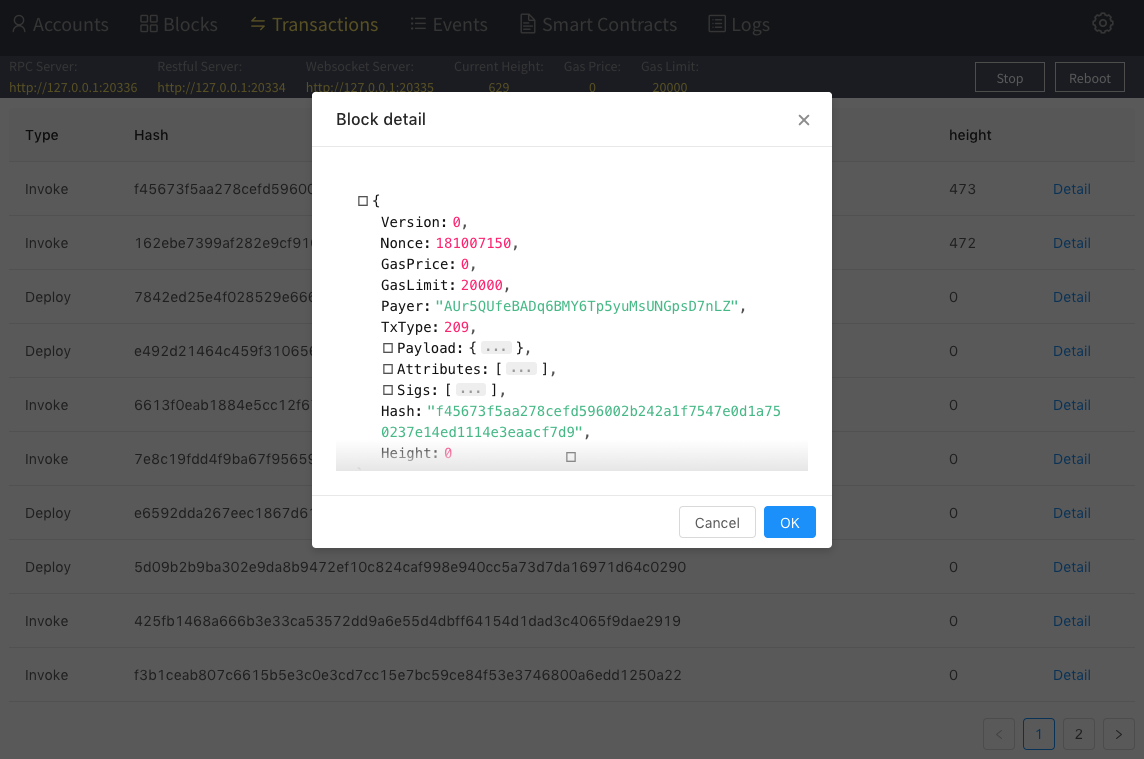The width and height of the screenshot is (1144, 759).
Task: Confirm dialog with OK button
Action: click(x=789, y=523)
